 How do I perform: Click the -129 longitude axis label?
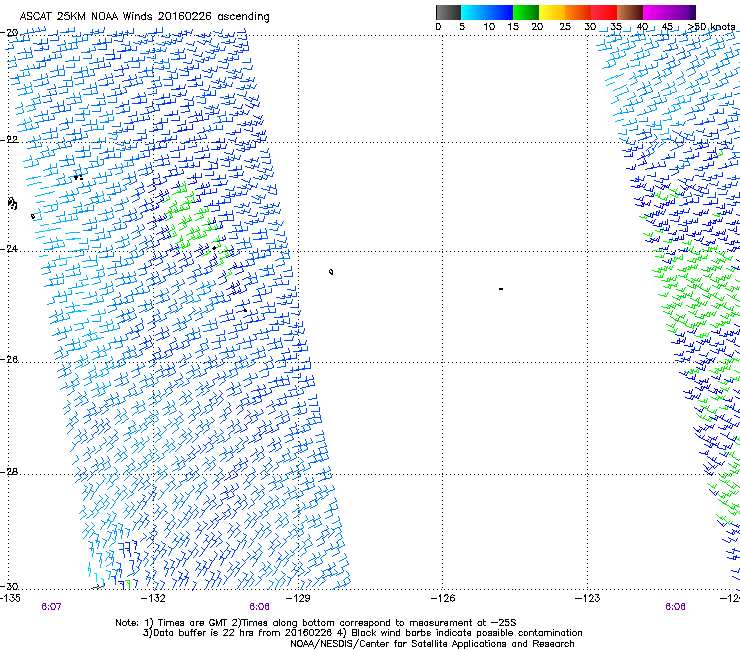298,598
